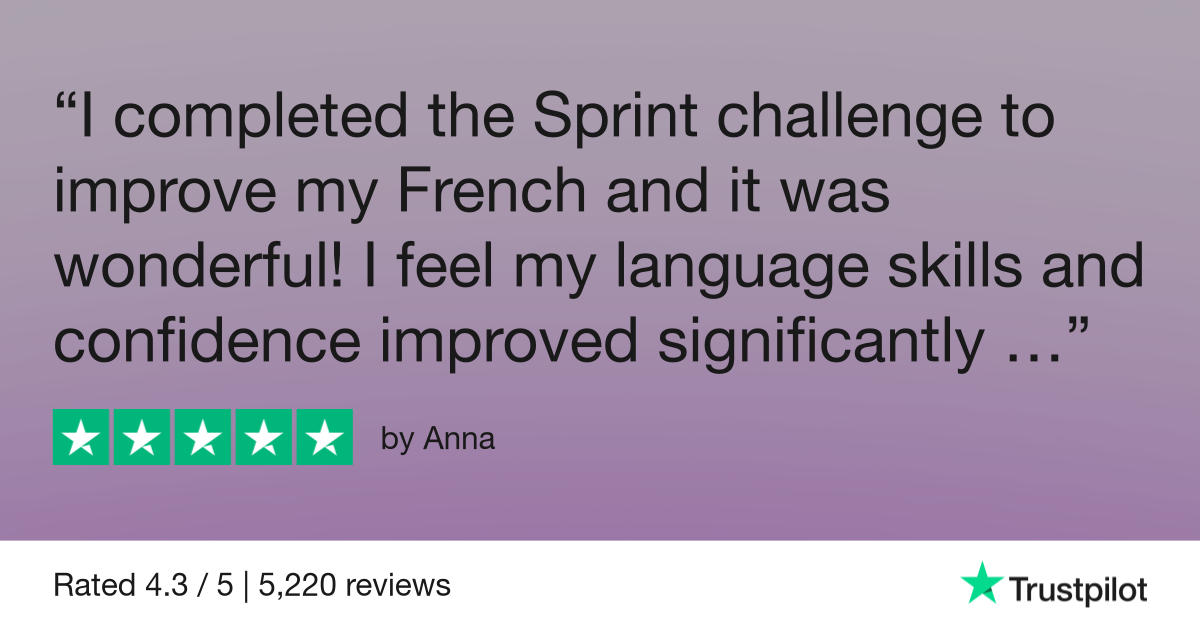Click the Trustpilot green star logo
This screenshot has width=1200, height=627.
pyautogui.click(x=981, y=582)
